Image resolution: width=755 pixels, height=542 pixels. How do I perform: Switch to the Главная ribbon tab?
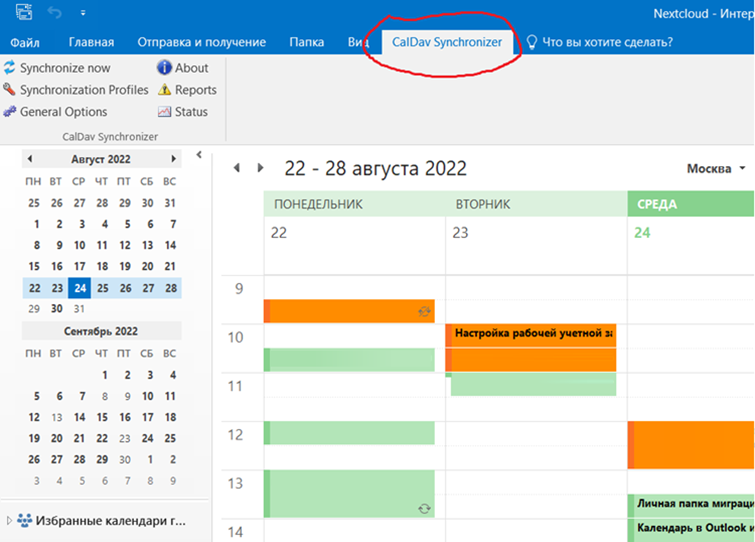point(91,42)
